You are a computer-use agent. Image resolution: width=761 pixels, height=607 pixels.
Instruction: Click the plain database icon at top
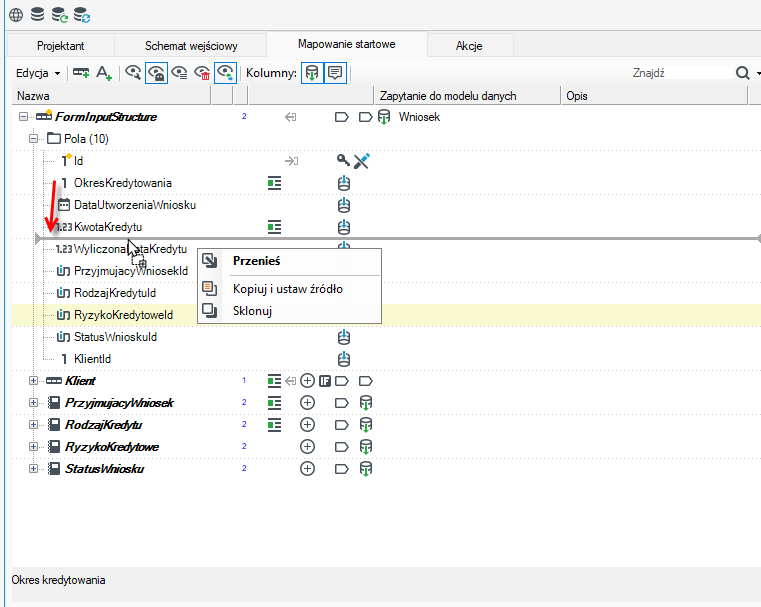tap(37, 15)
